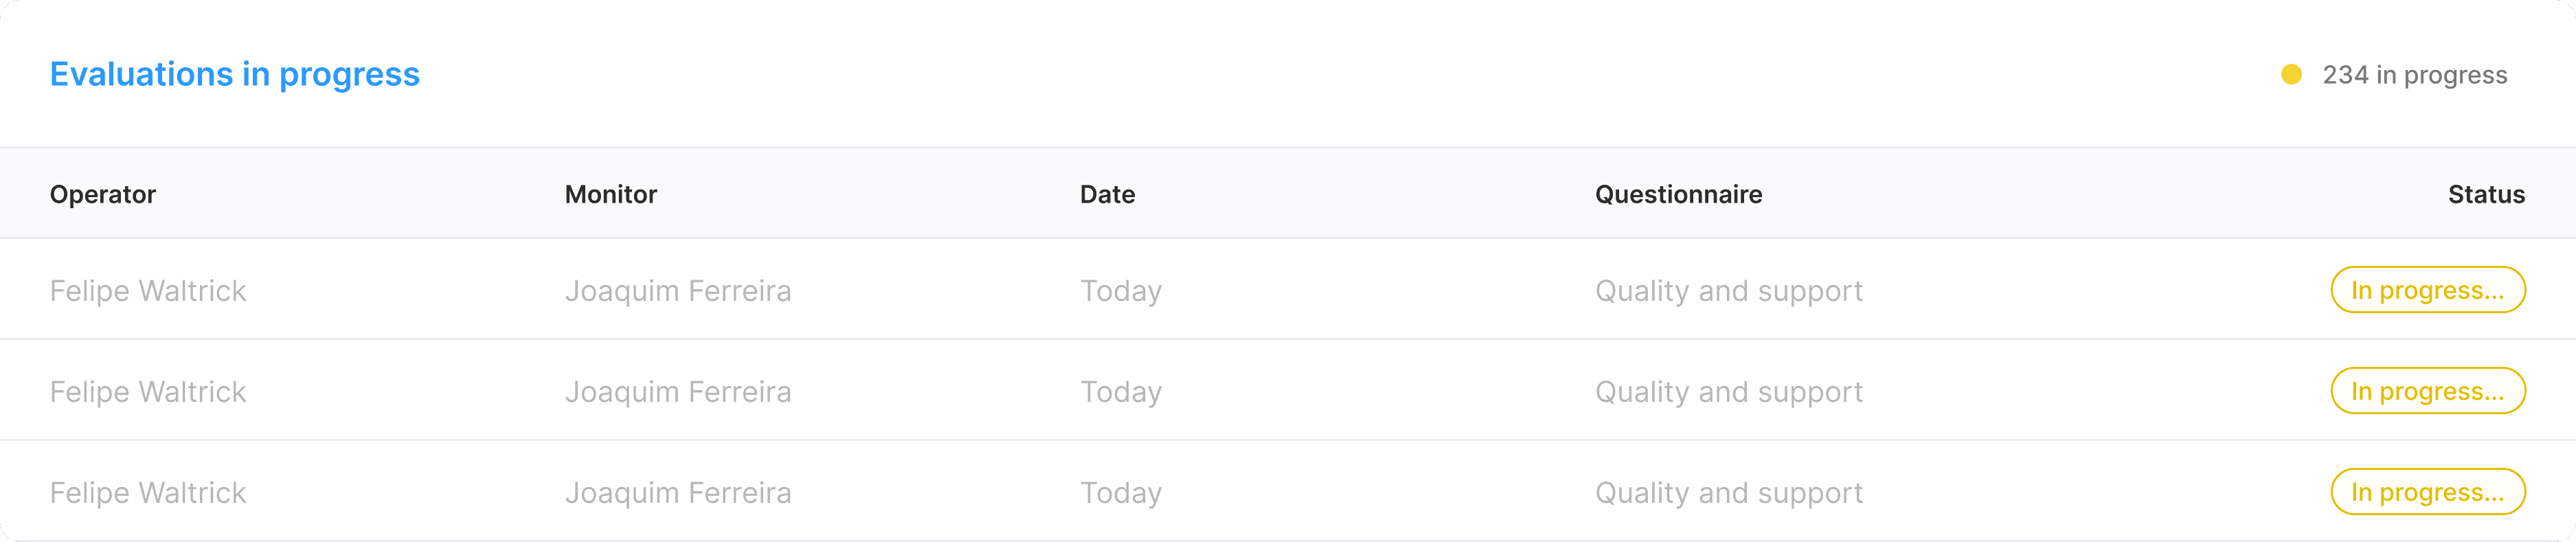Sort by the Status column header
This screenshot has height=542, width=2576.
click(2486, 194)
